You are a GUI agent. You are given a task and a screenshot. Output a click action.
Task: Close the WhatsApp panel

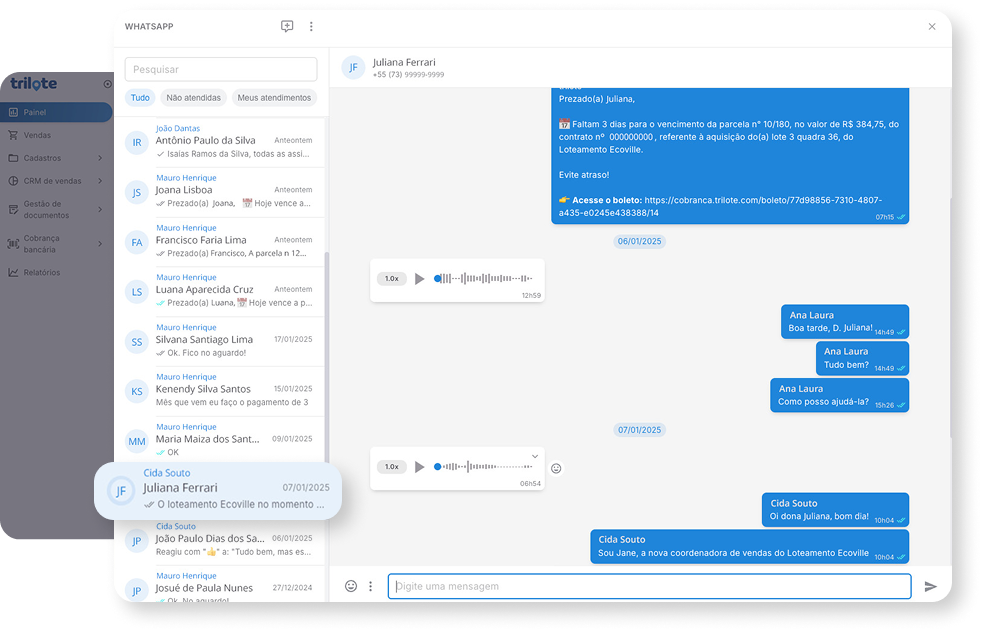pos(932,26)
